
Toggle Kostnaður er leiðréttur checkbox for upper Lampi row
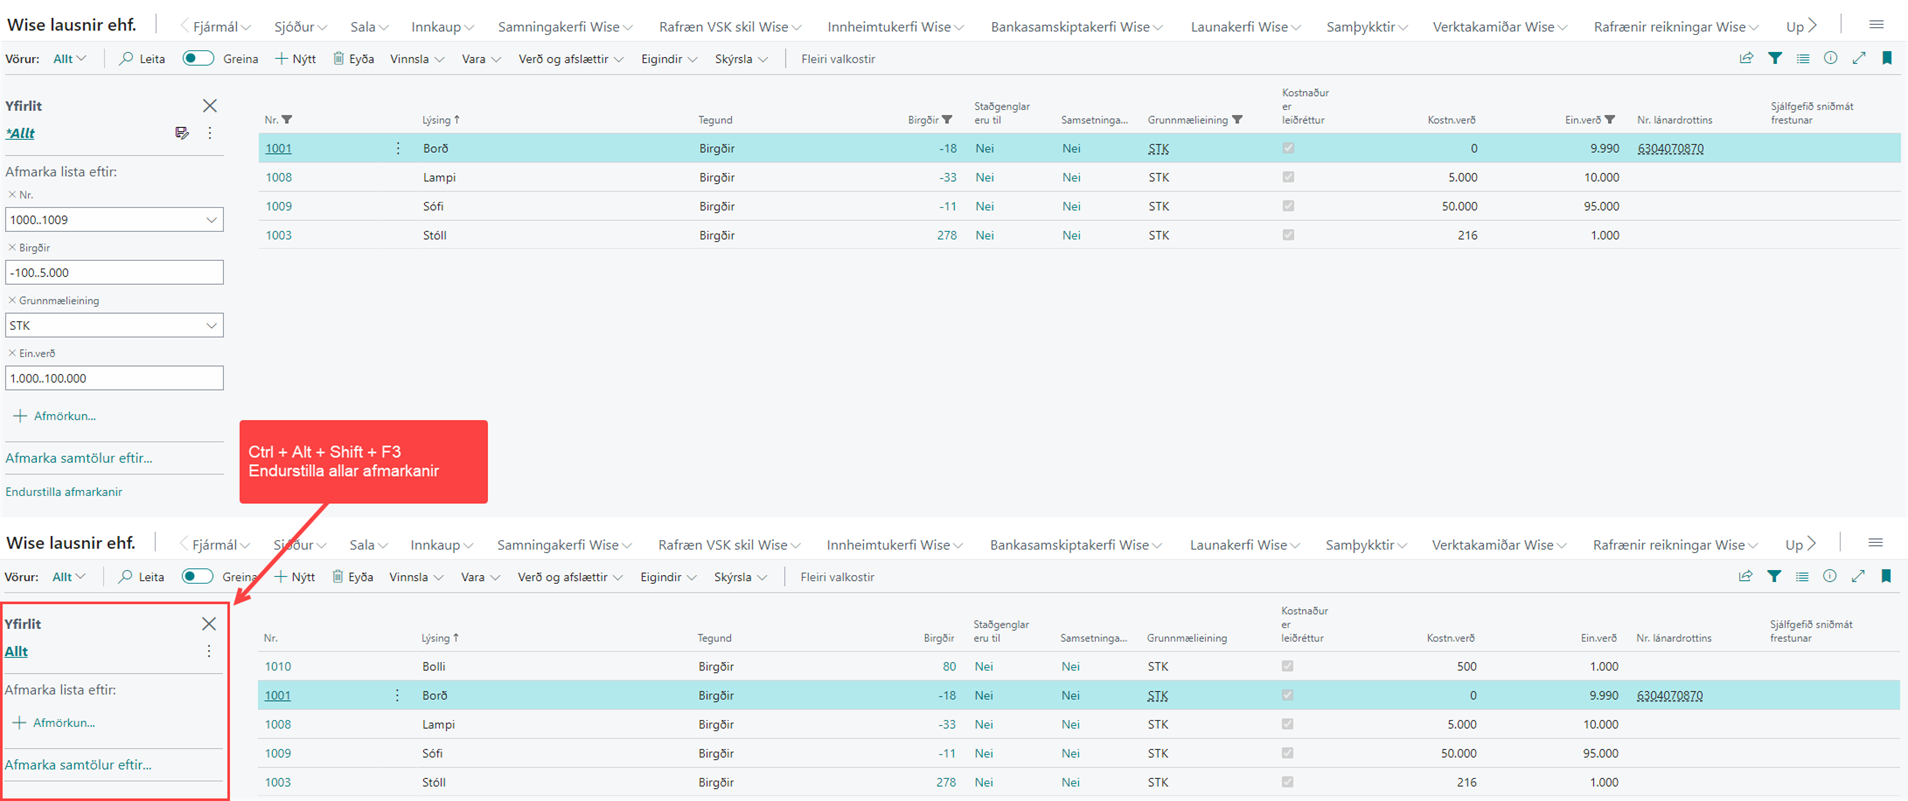1288,177
